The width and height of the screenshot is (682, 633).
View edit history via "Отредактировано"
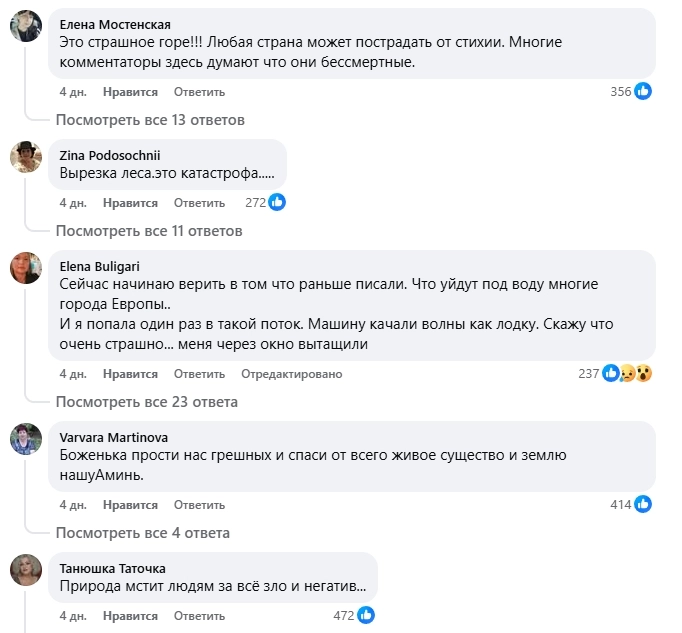pos(291,374)
